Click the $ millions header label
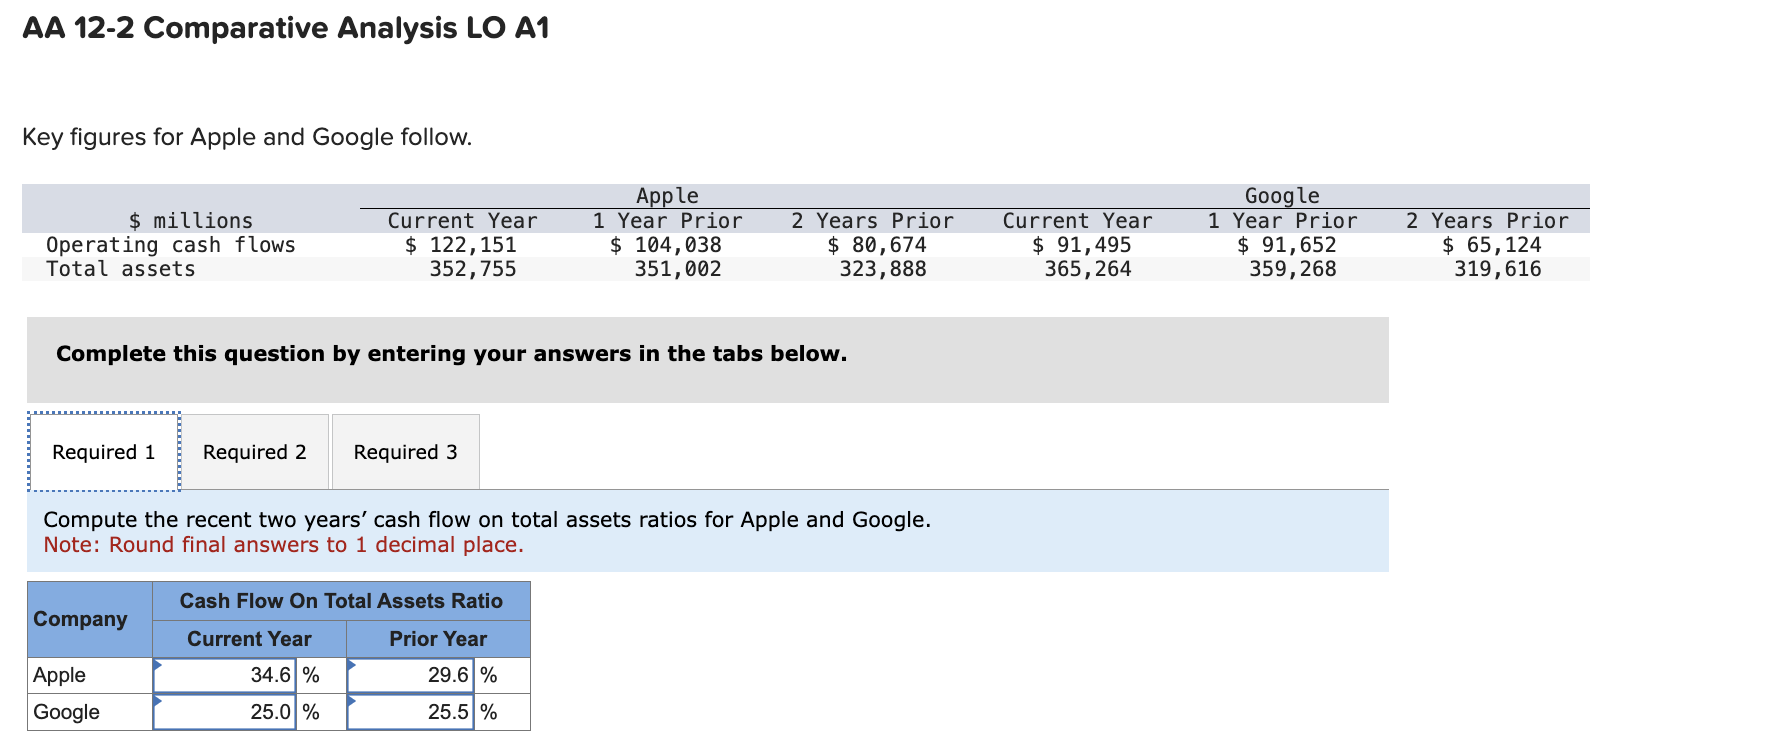 pyautogui.click(x=191, y=221)
